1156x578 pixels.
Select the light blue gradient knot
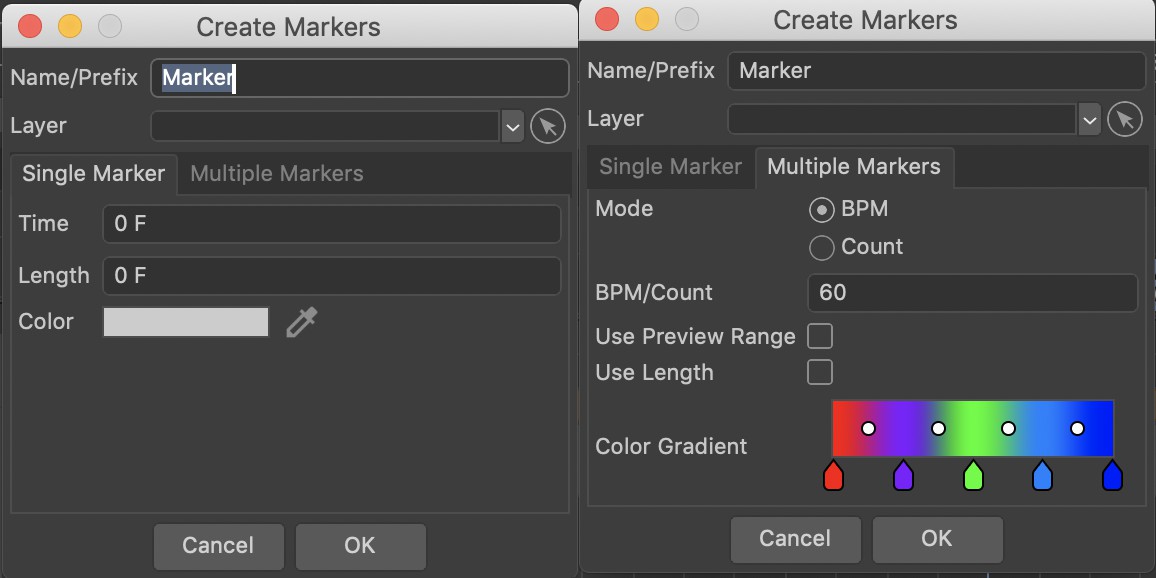[x=1042, y=476]
